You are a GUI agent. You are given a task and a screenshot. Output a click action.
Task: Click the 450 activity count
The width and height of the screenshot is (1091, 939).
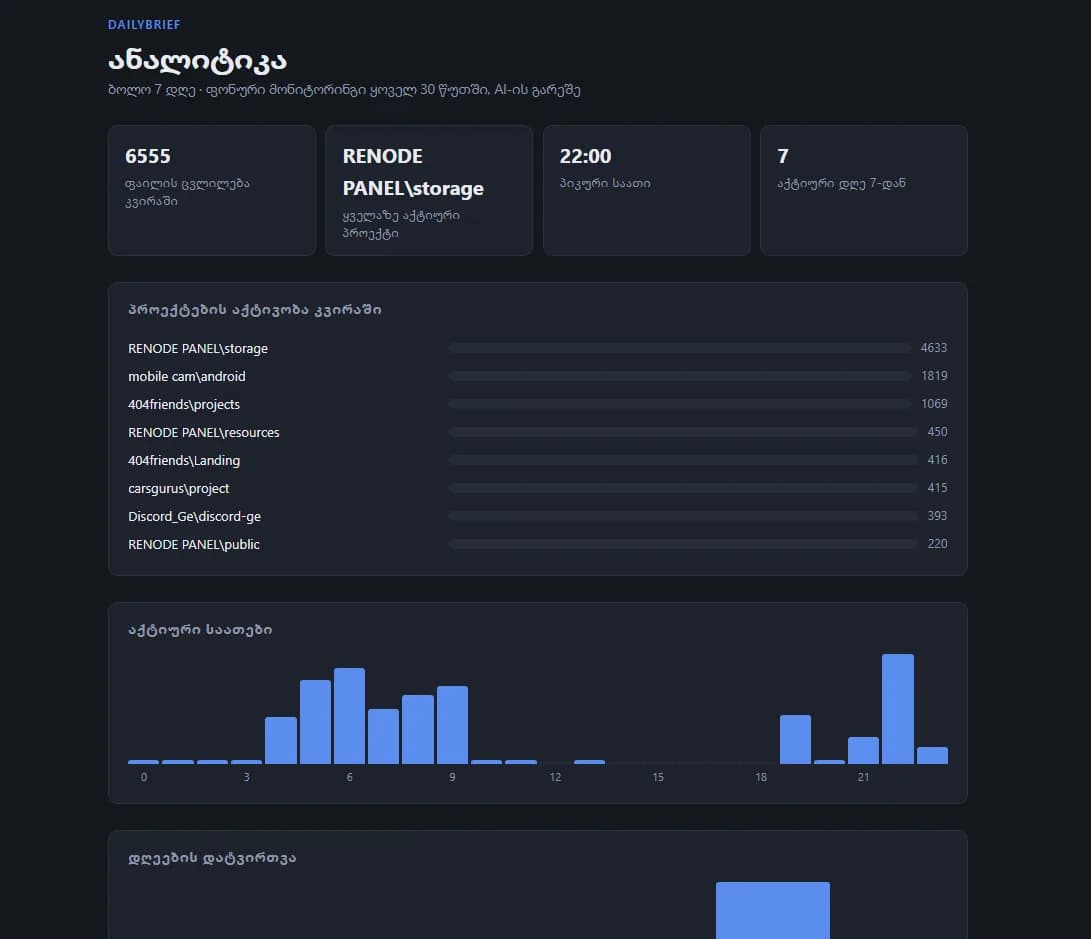point(937,431)
